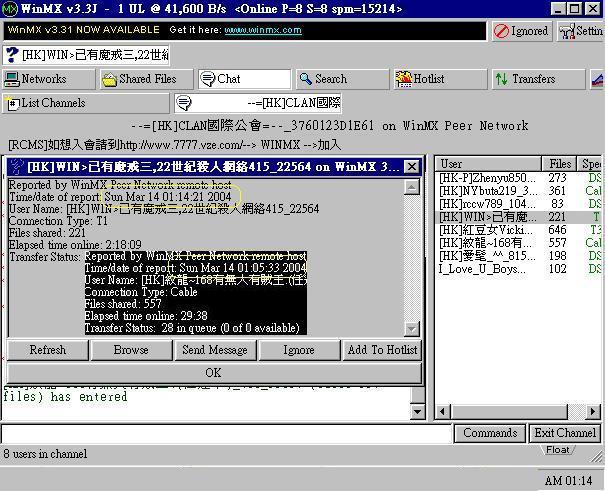This screenshot has width=605, height=491.
Task: Open List Channels
Action: (x=86, y=103)
